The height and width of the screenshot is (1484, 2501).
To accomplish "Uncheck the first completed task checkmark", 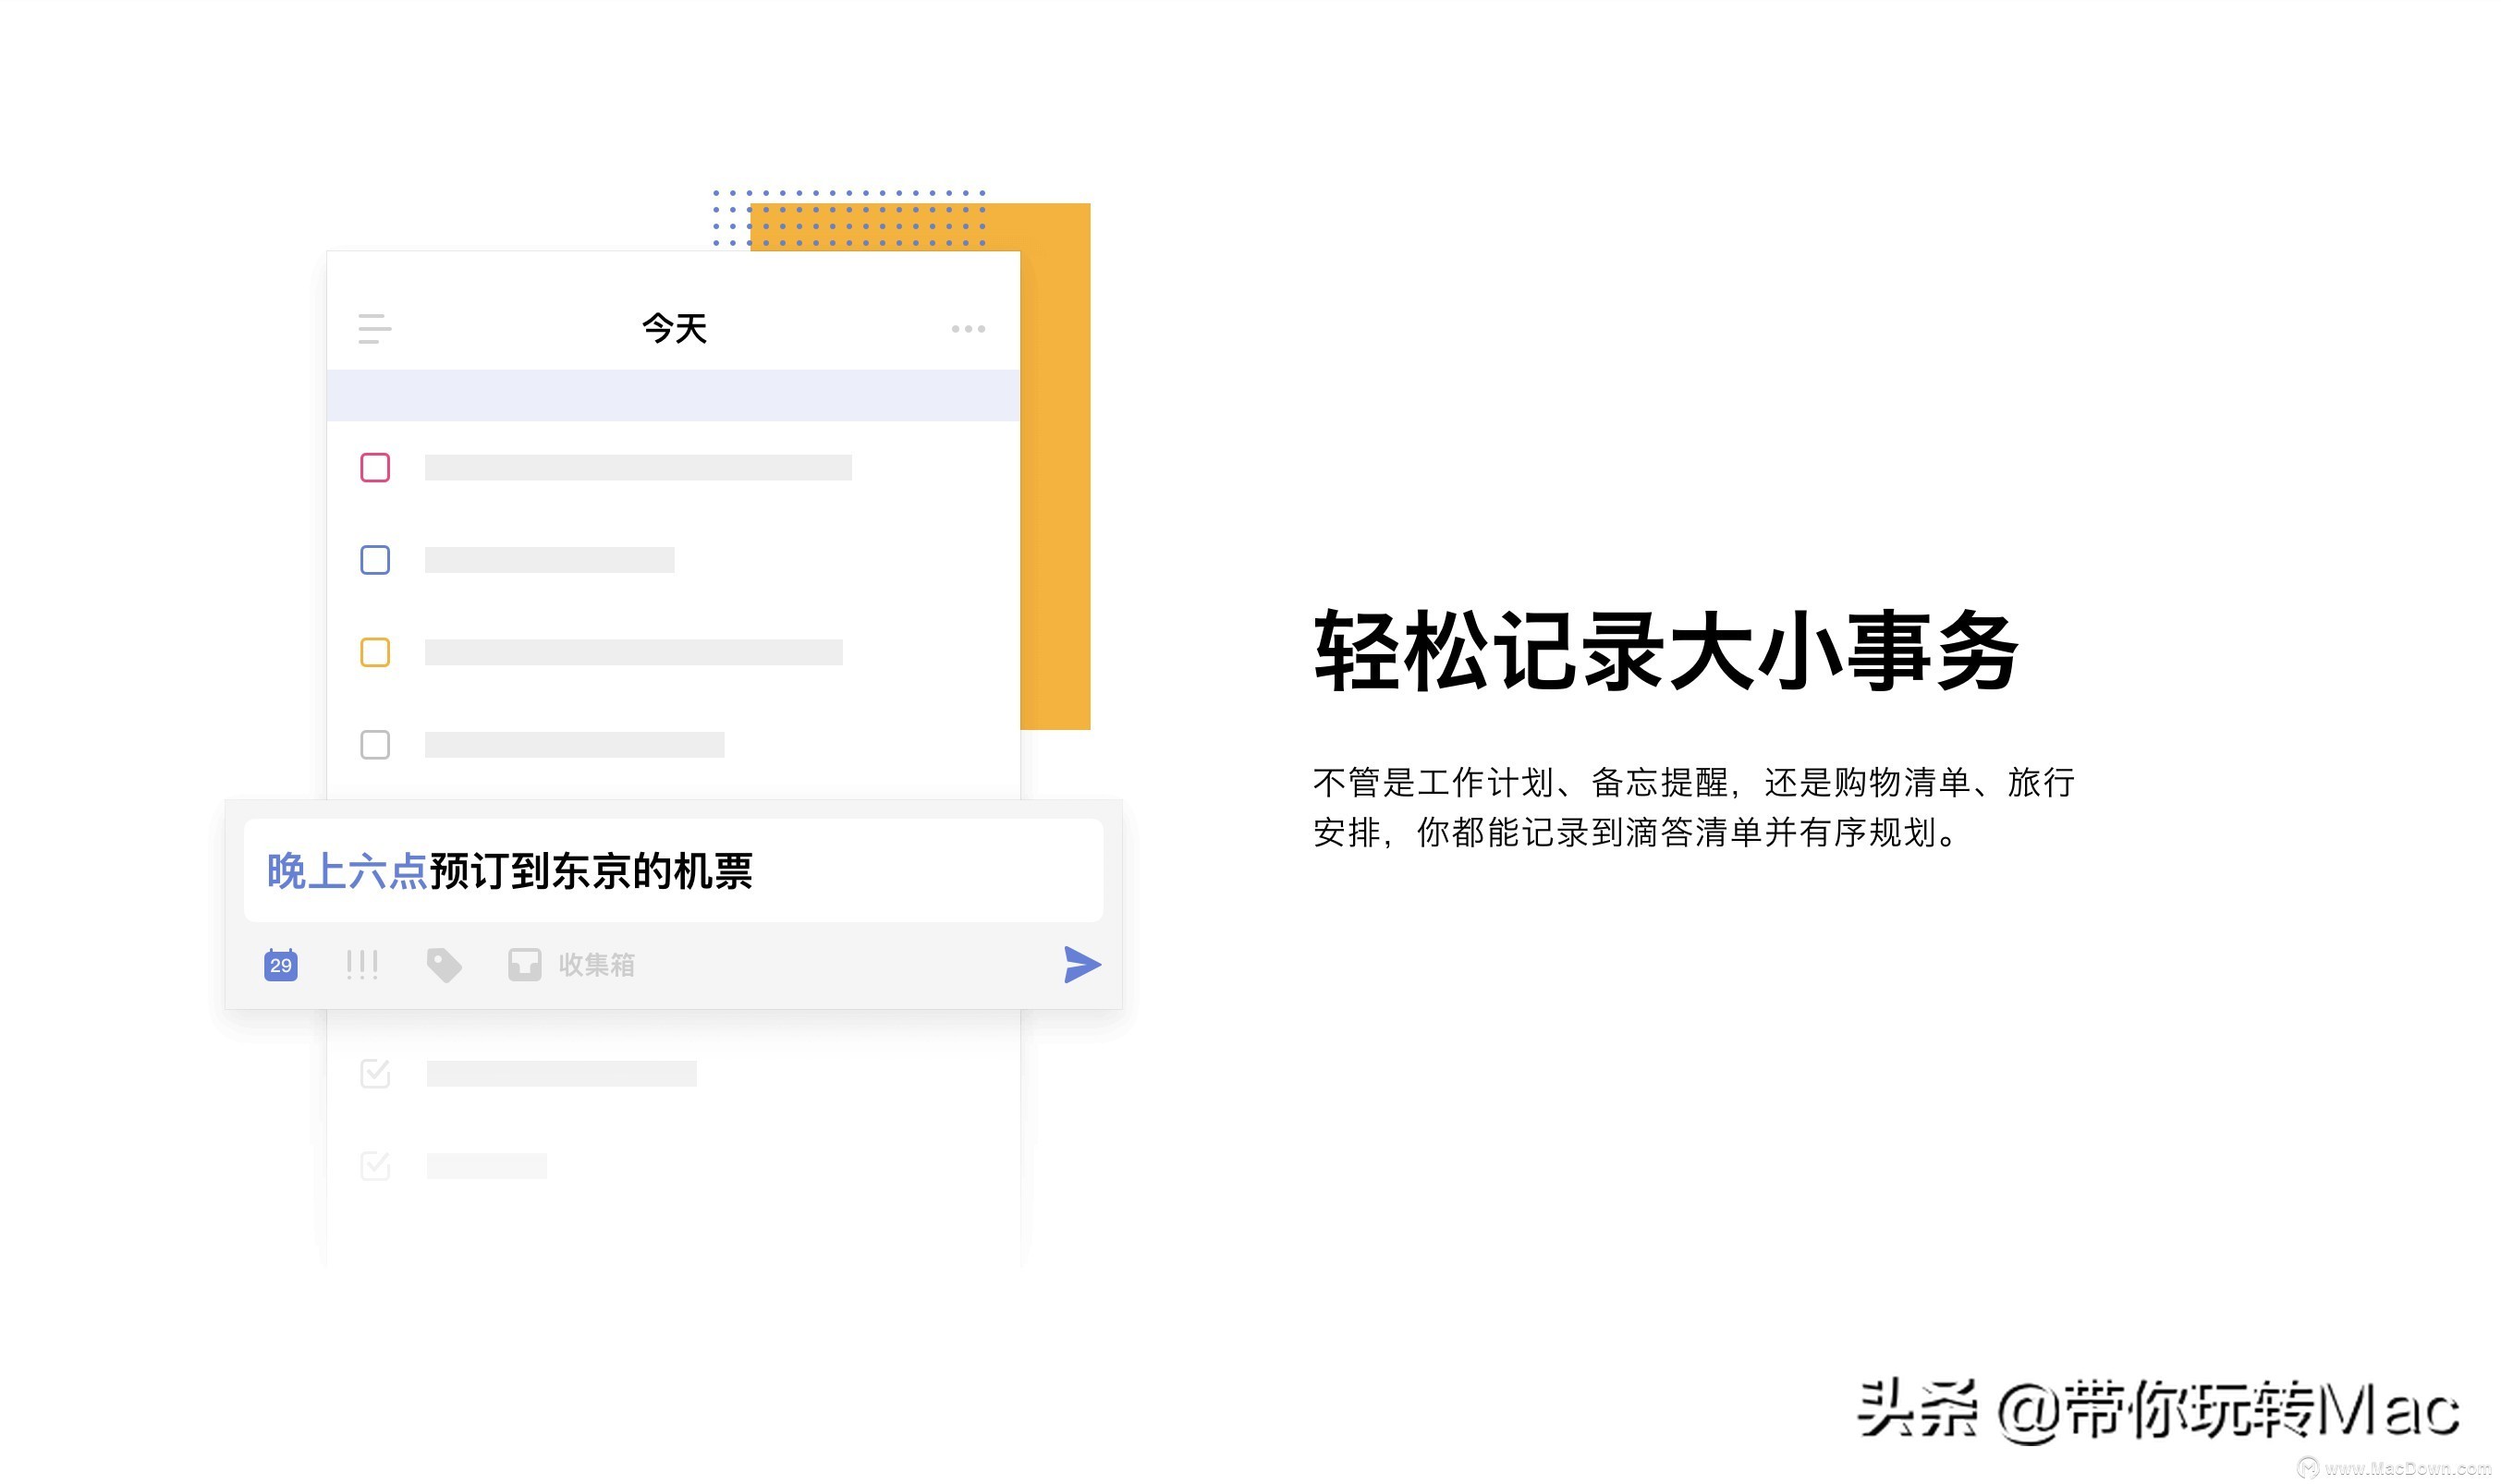I will click(375, 1074).
